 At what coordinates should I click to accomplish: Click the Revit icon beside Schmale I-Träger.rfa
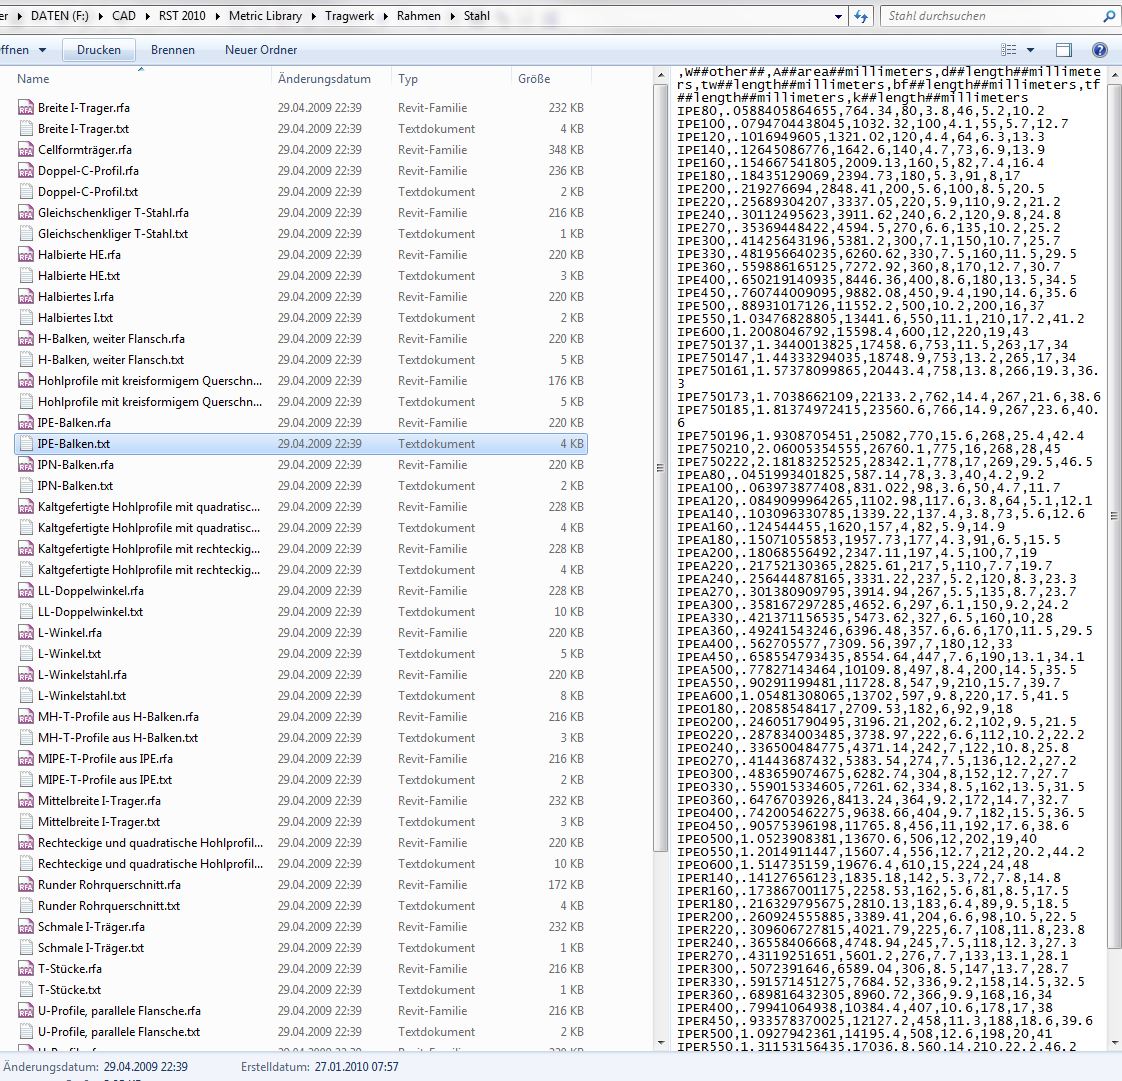click(x=26, y=927)
